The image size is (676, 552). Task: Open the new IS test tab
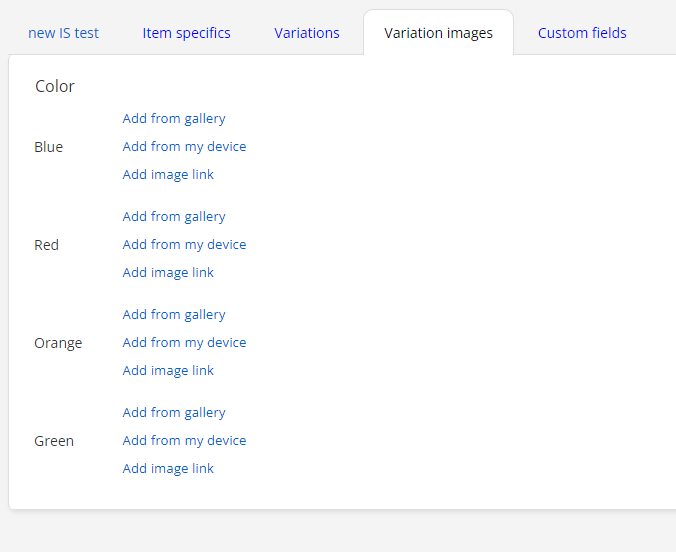pyautogui.click(x=63, y=33)
